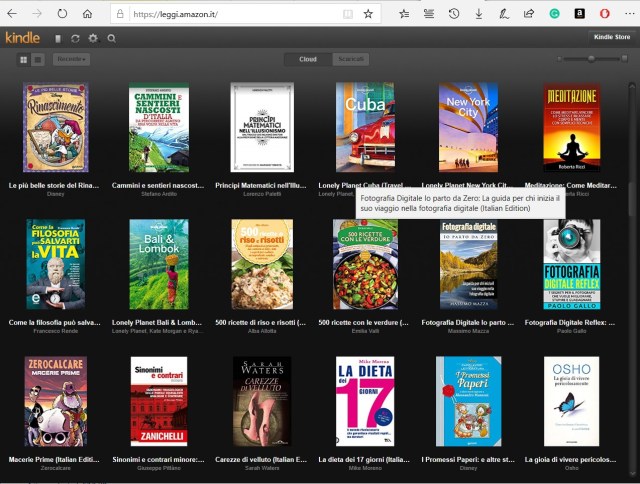640x484 pixels.
Task: Click the Kindle library book icon
Action: [x=57, y=38]
